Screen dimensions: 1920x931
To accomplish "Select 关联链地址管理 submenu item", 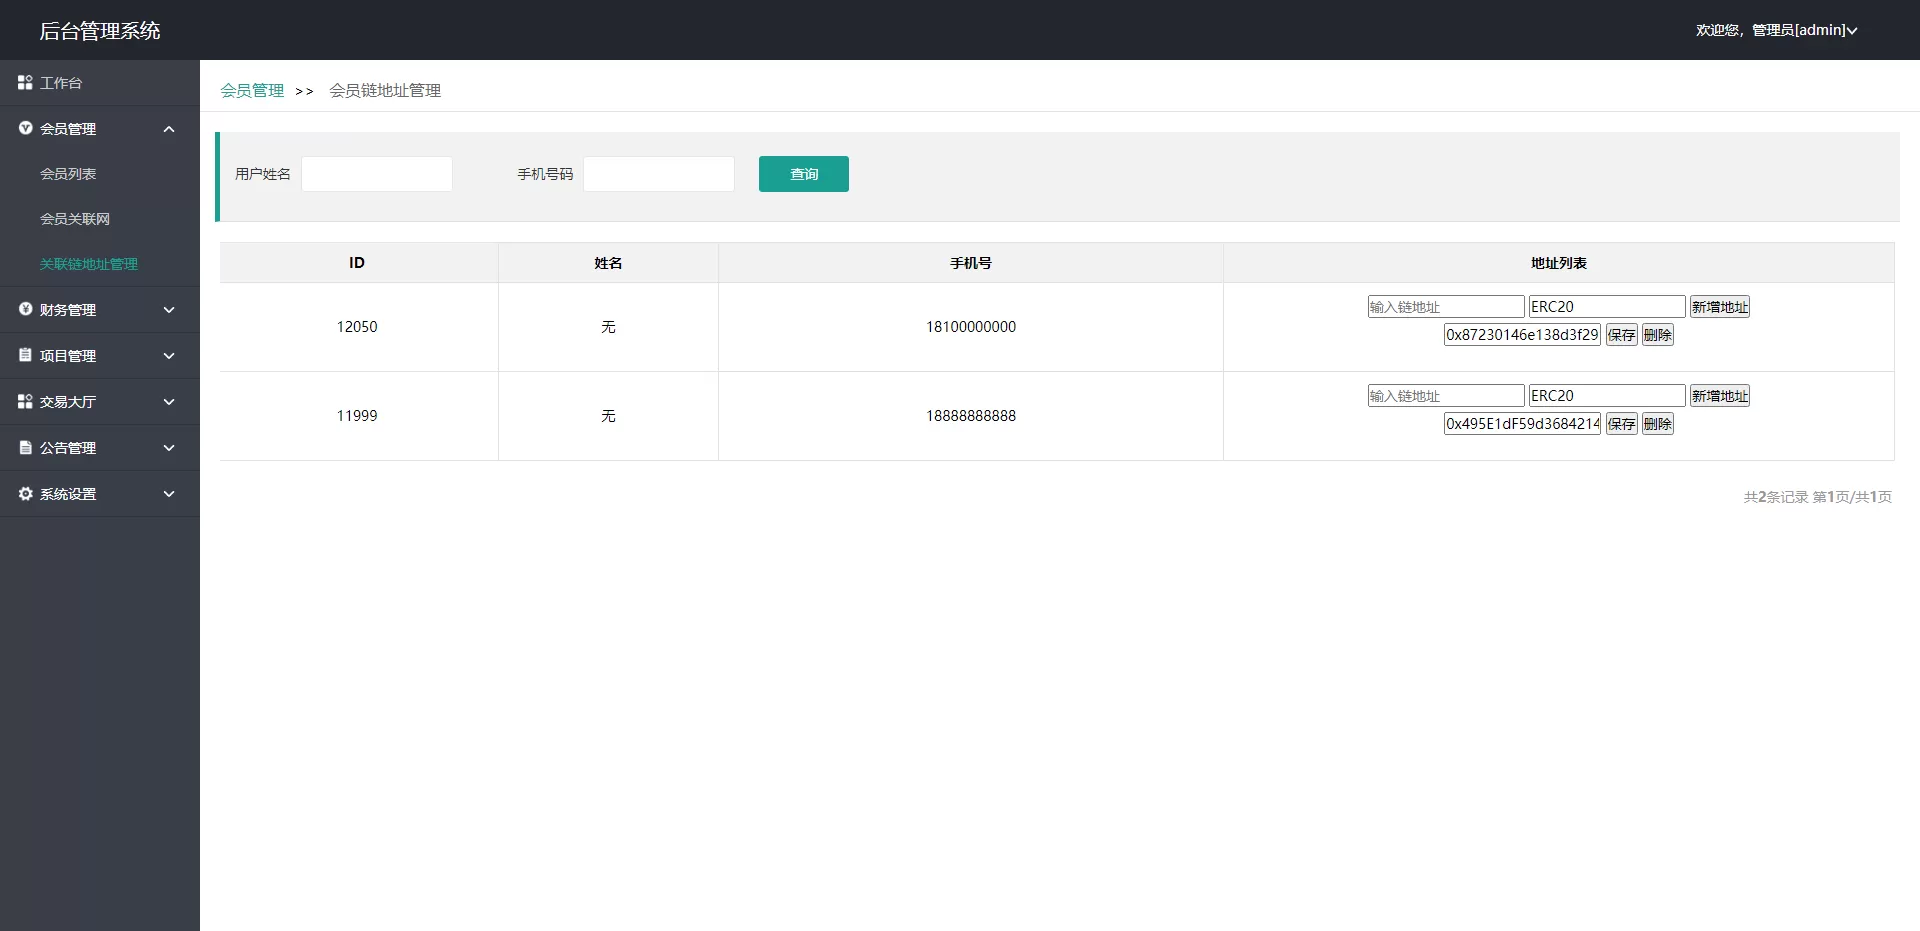I will pos(89,264).
